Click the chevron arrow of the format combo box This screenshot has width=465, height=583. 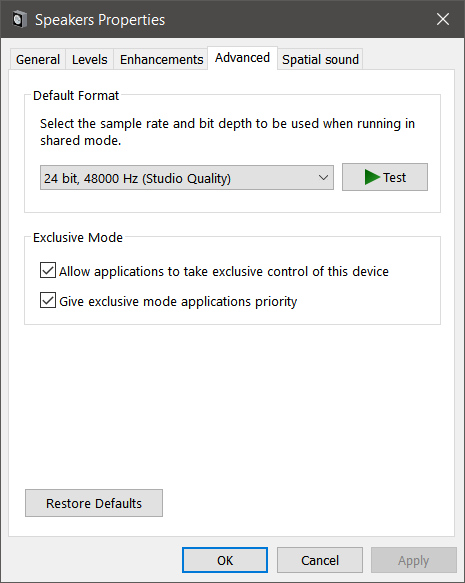[x=323, y=178]
